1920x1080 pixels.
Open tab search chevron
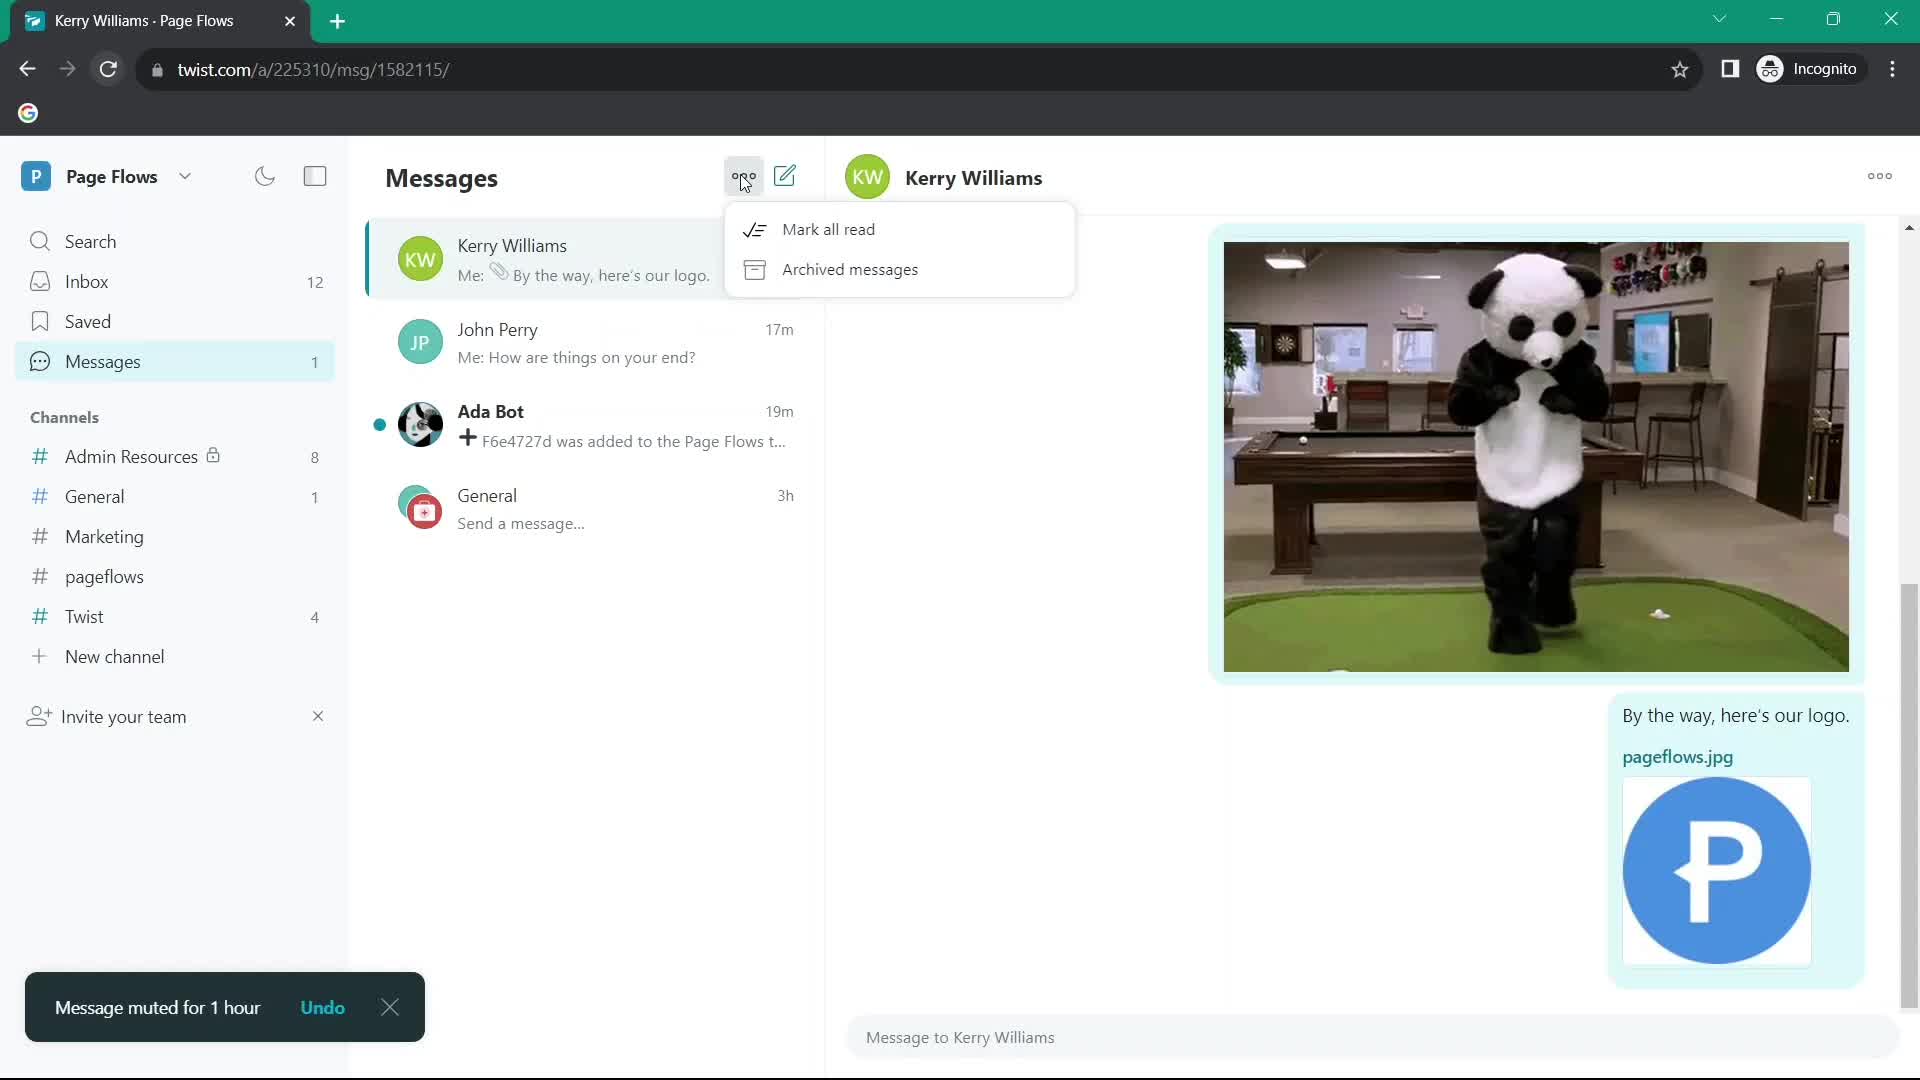(1719, 19)
